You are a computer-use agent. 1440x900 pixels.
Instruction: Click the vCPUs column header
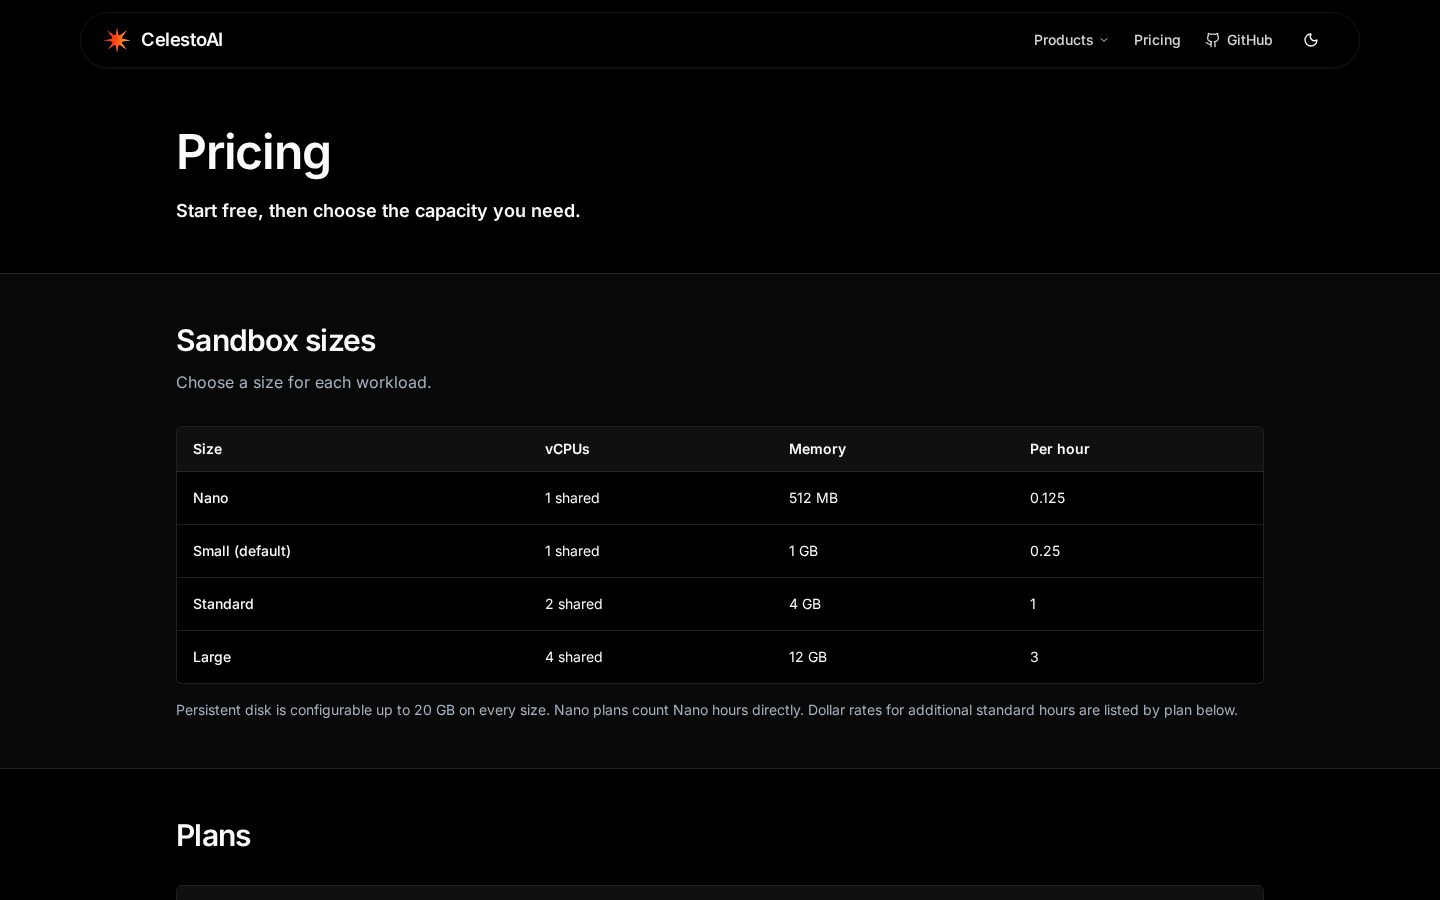pyautogui.click(x=567, y=449)
